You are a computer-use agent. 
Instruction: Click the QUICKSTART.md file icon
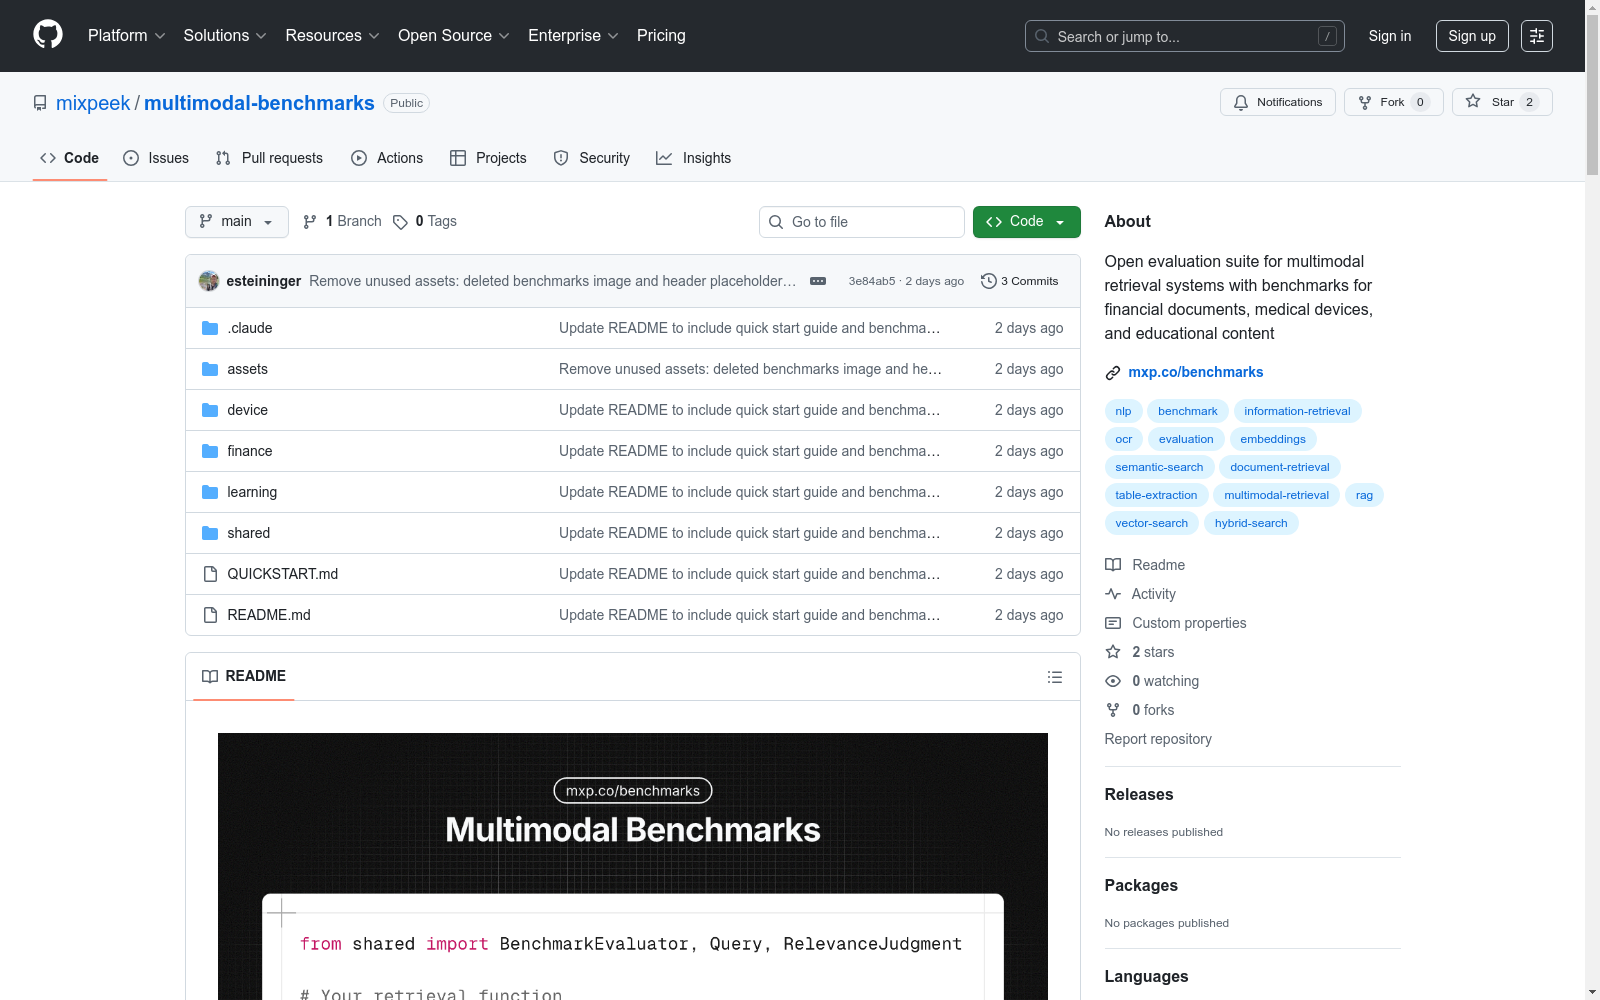210,574
